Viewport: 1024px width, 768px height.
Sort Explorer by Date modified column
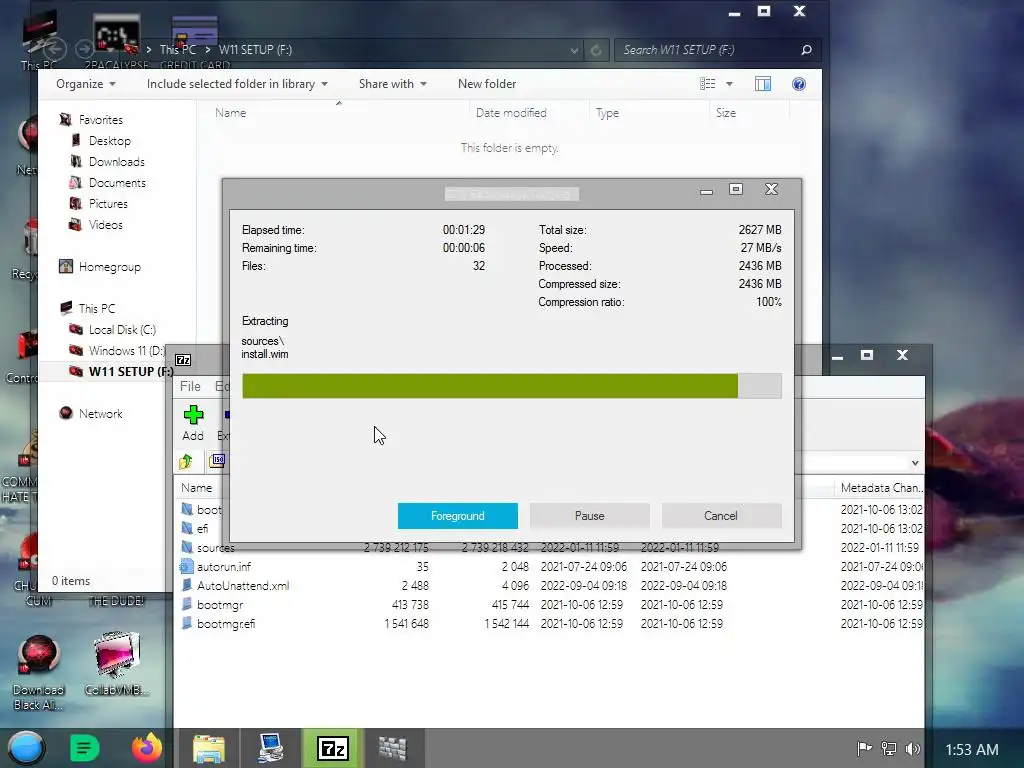511,112
